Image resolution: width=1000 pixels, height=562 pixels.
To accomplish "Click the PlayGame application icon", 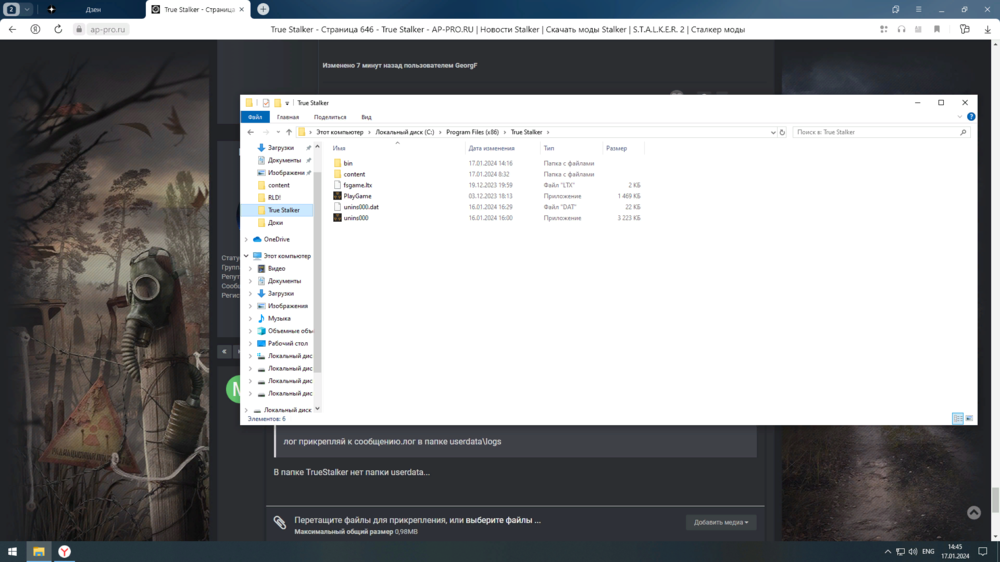I will pyautogui.click(x=338, y=196).
